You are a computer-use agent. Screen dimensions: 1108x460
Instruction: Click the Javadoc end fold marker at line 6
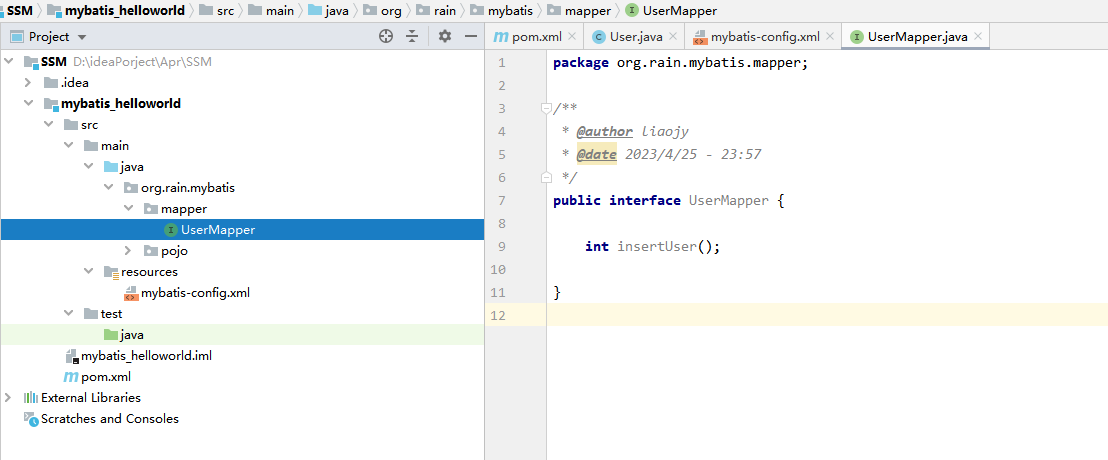click(x=546, y=177)
